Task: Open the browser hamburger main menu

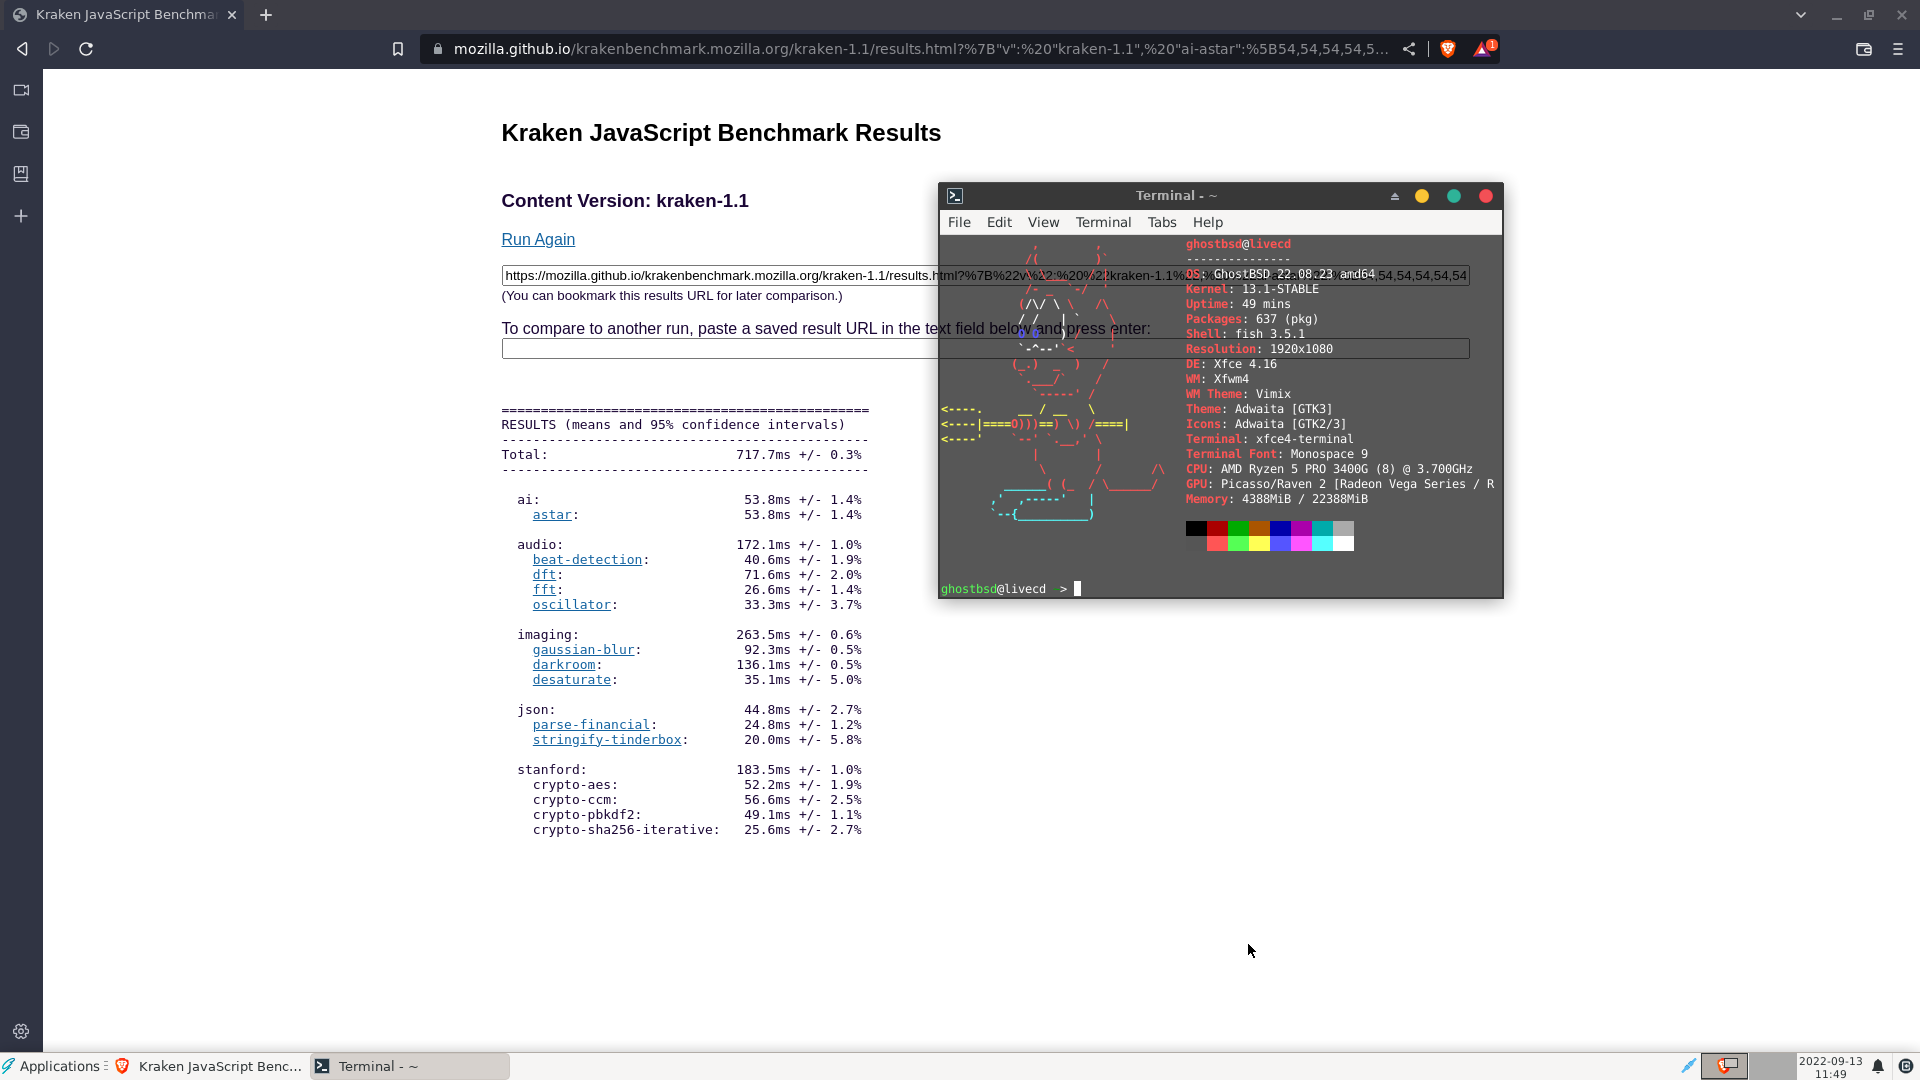Action: click(x=1898, y=49)
